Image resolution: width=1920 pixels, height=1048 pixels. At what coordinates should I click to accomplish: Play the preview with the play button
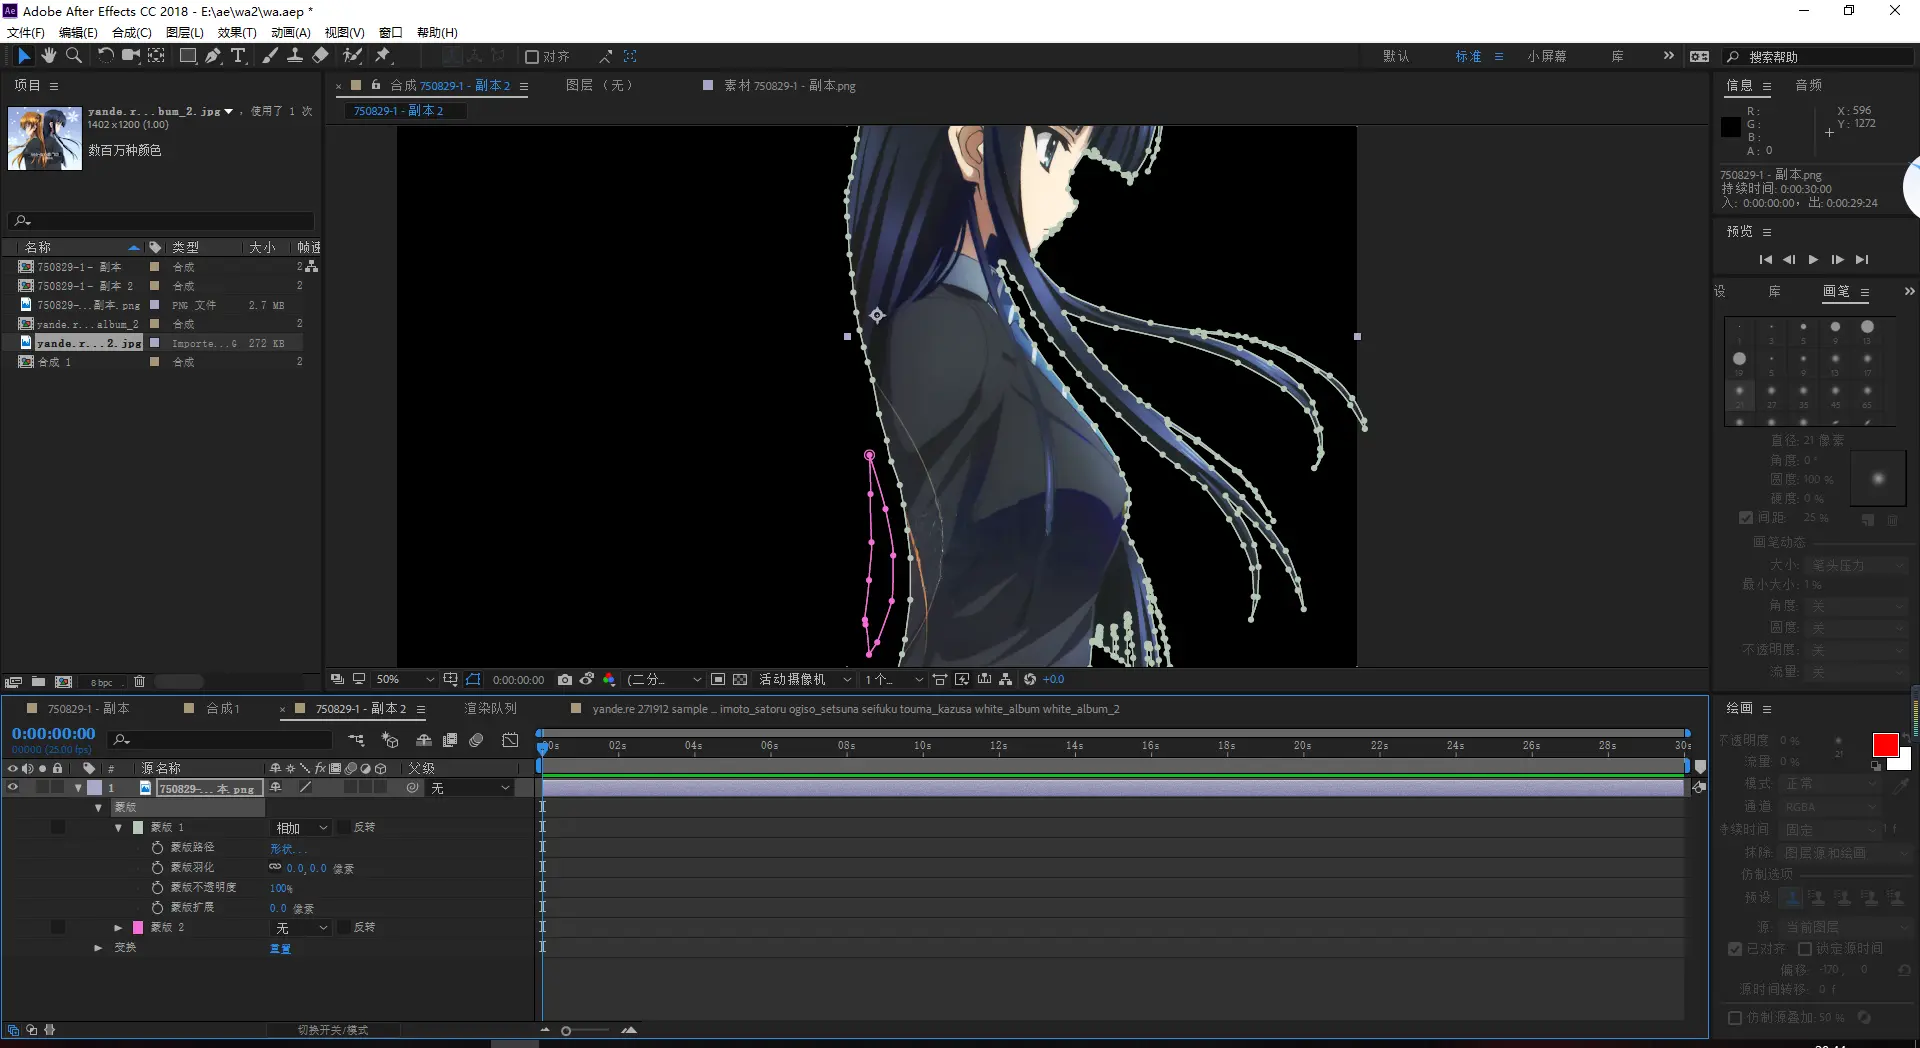1813,260
